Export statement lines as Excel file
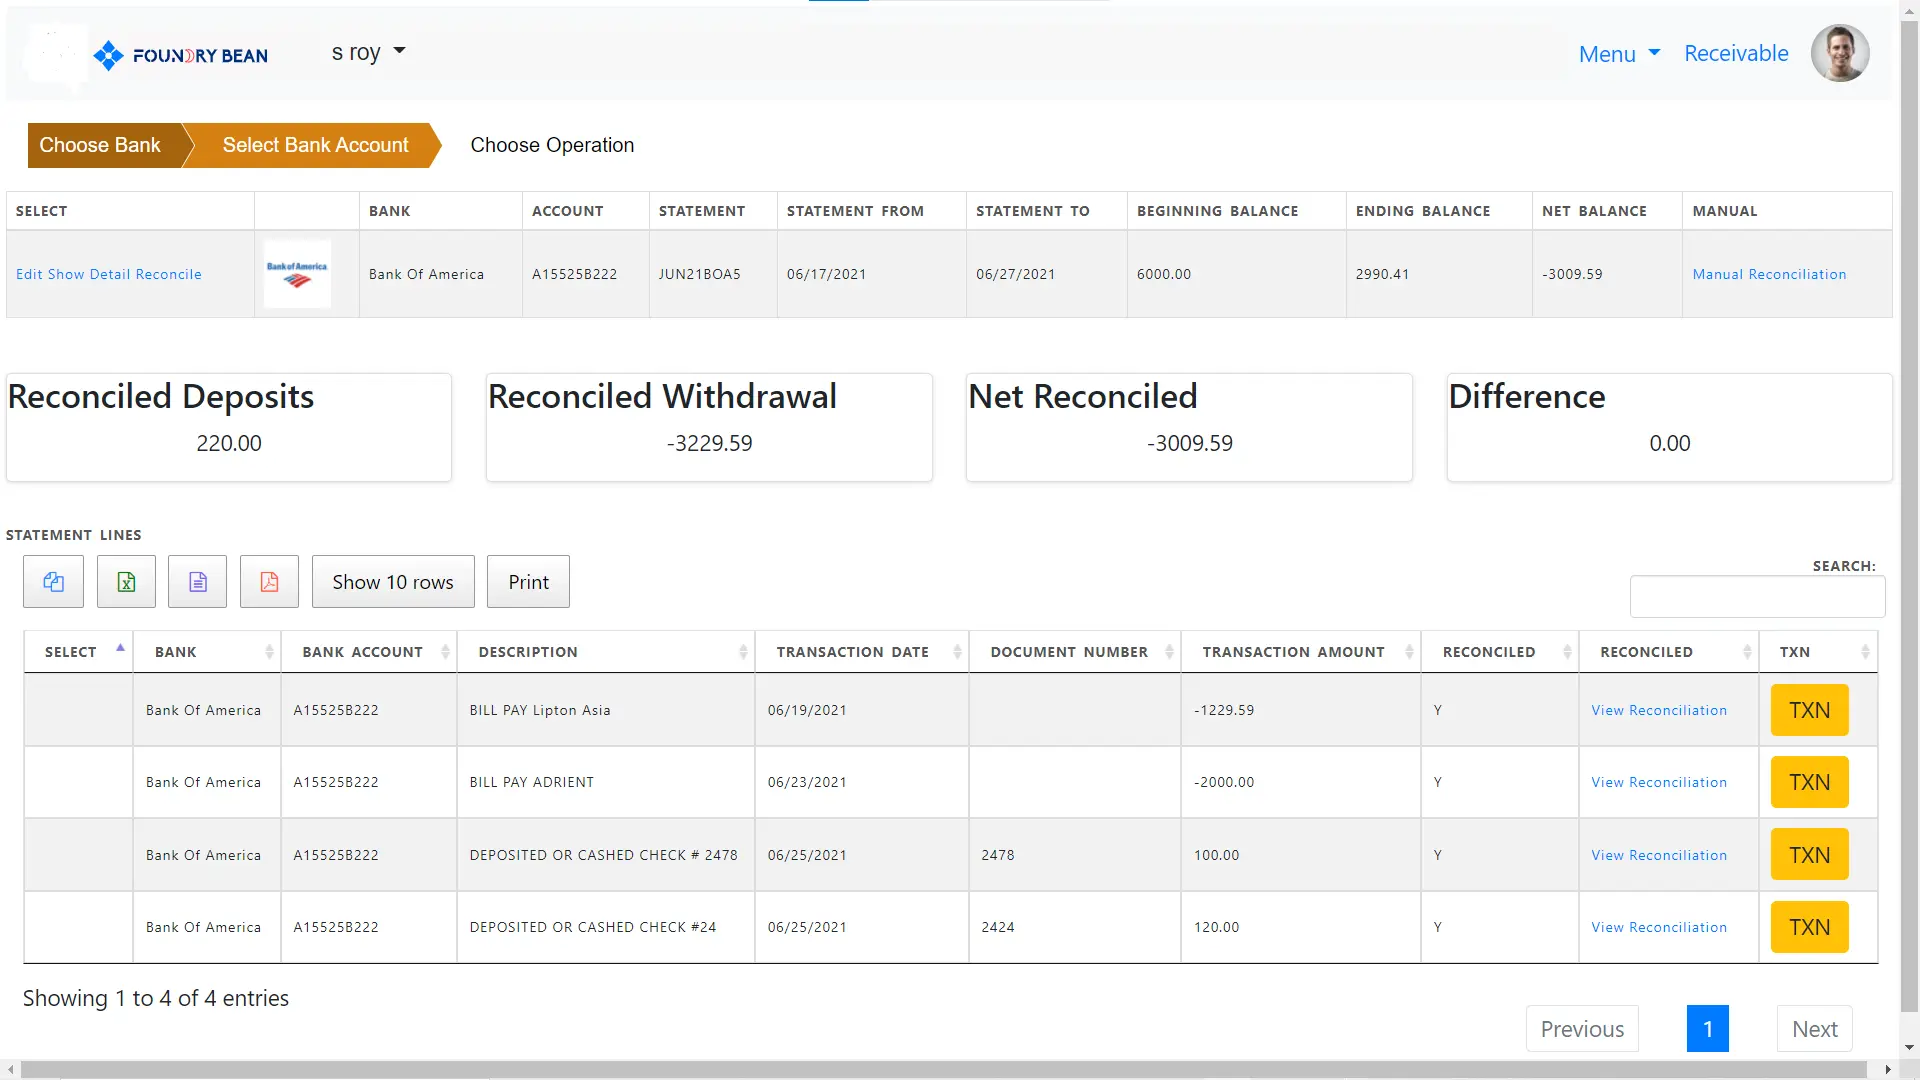Screen dimensions: 1920x1080 click(125, 581)
